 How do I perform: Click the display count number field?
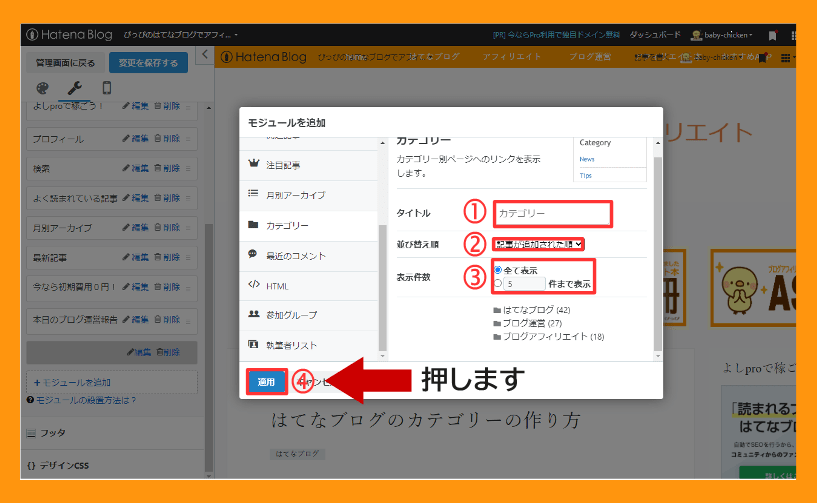[x=525, y=284]
